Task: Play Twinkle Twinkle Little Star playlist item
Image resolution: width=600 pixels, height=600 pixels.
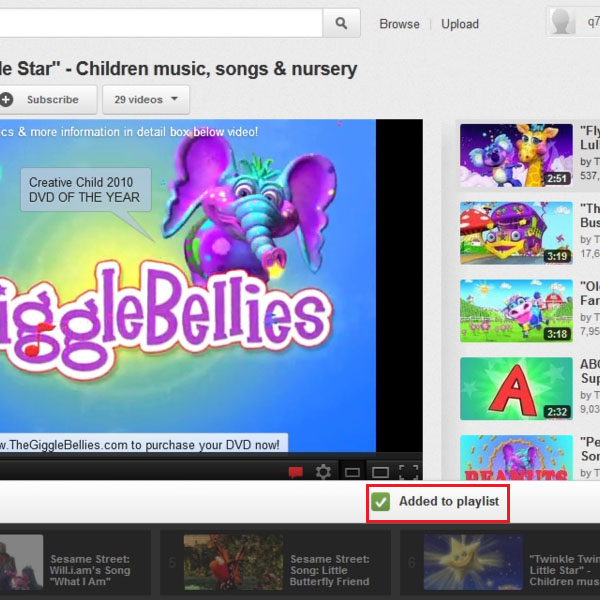Action: [501, 562]
